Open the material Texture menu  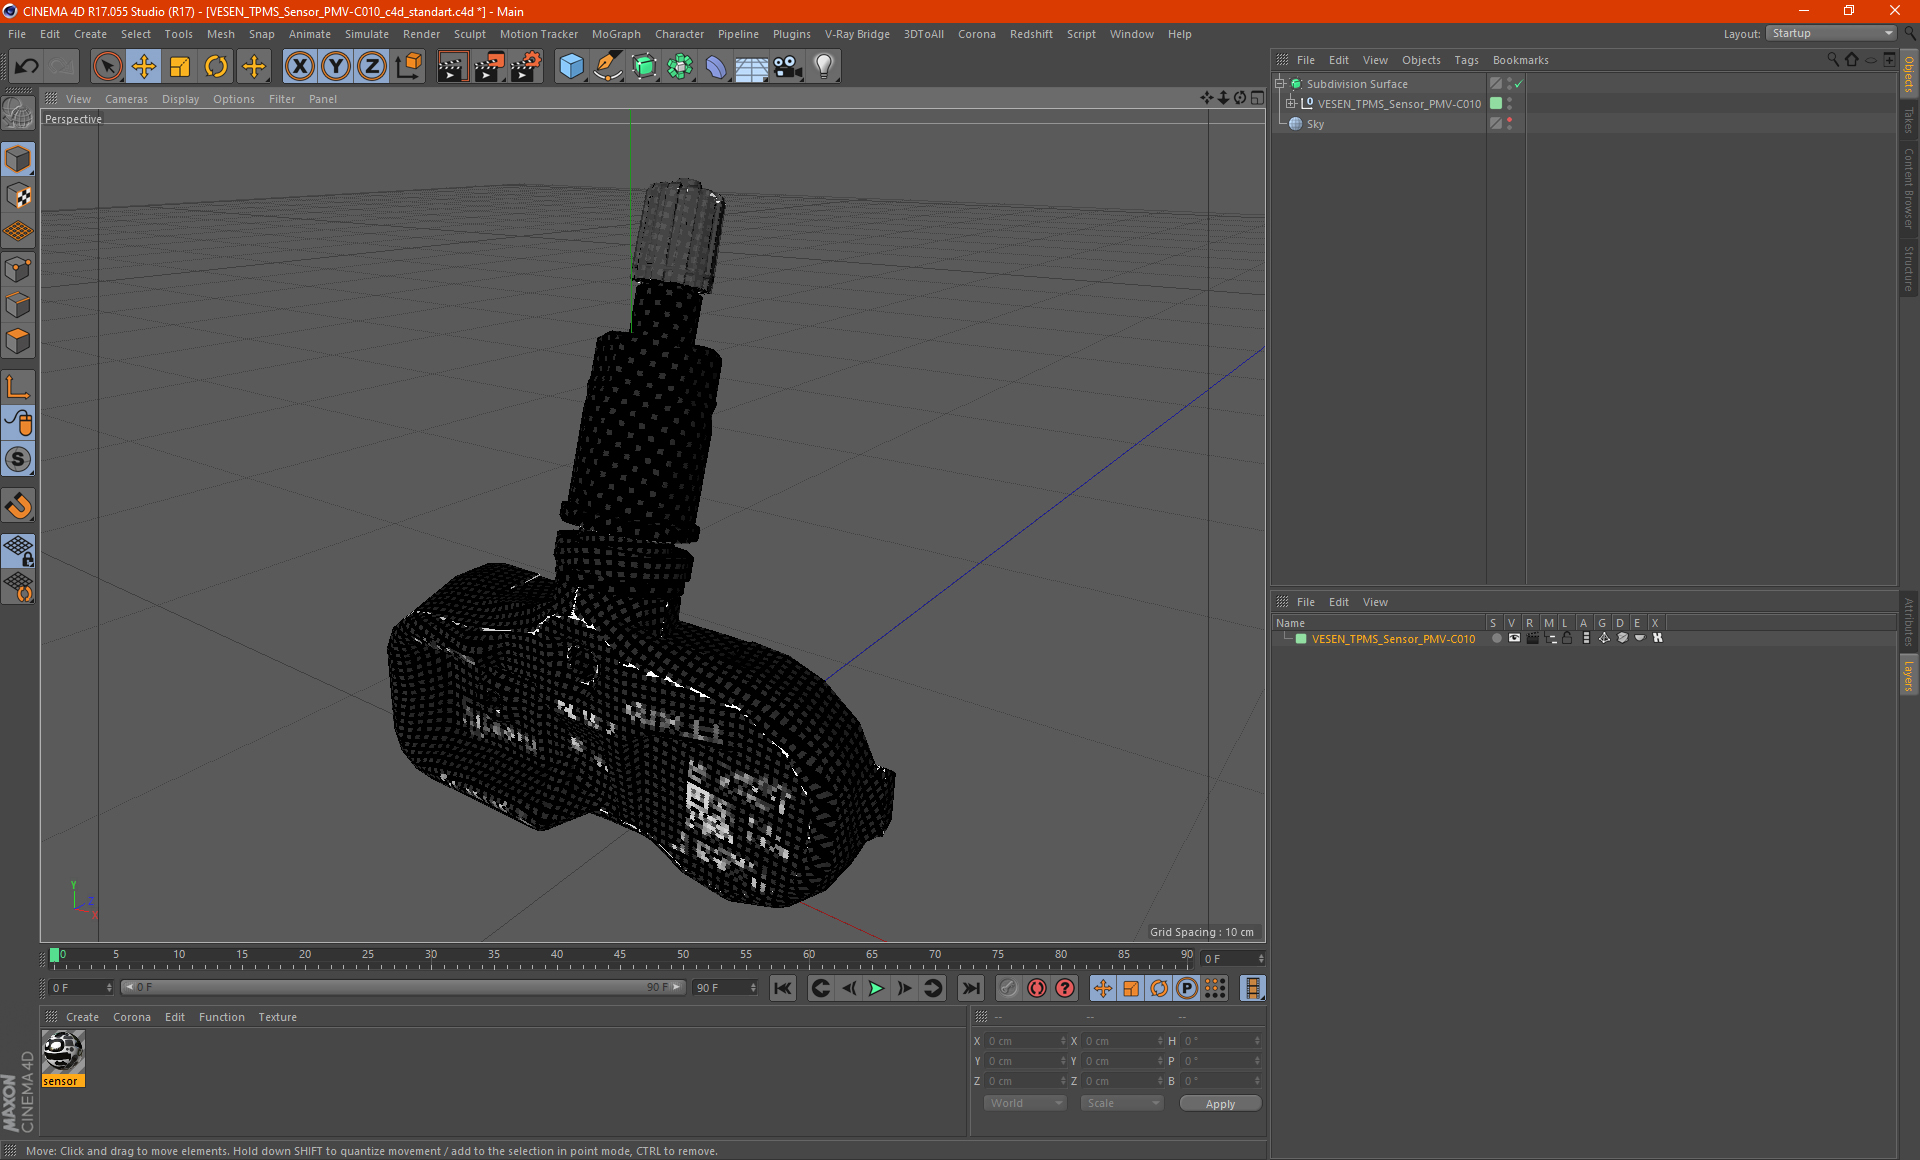coord(277,1017)
